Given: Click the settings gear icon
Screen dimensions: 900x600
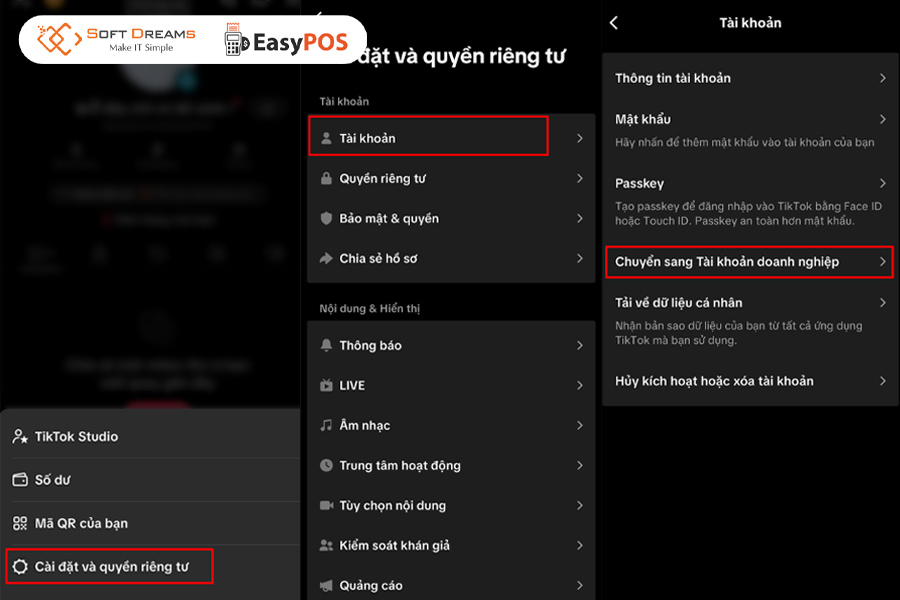Looking at the screenshot, I should click(x=19, y=567).
